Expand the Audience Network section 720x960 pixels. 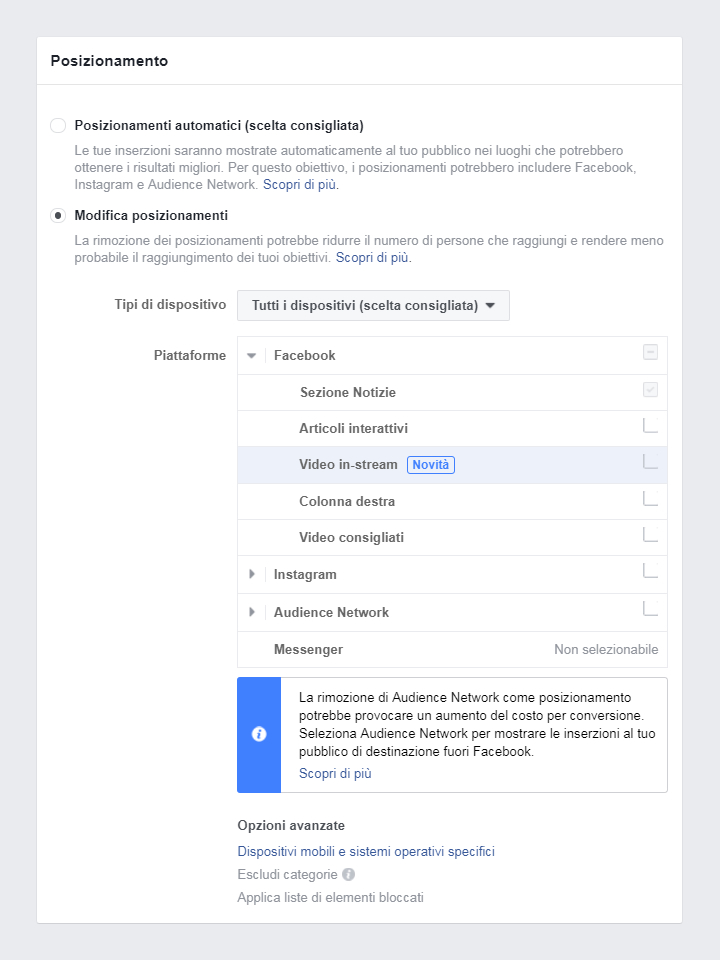point(251,611)
